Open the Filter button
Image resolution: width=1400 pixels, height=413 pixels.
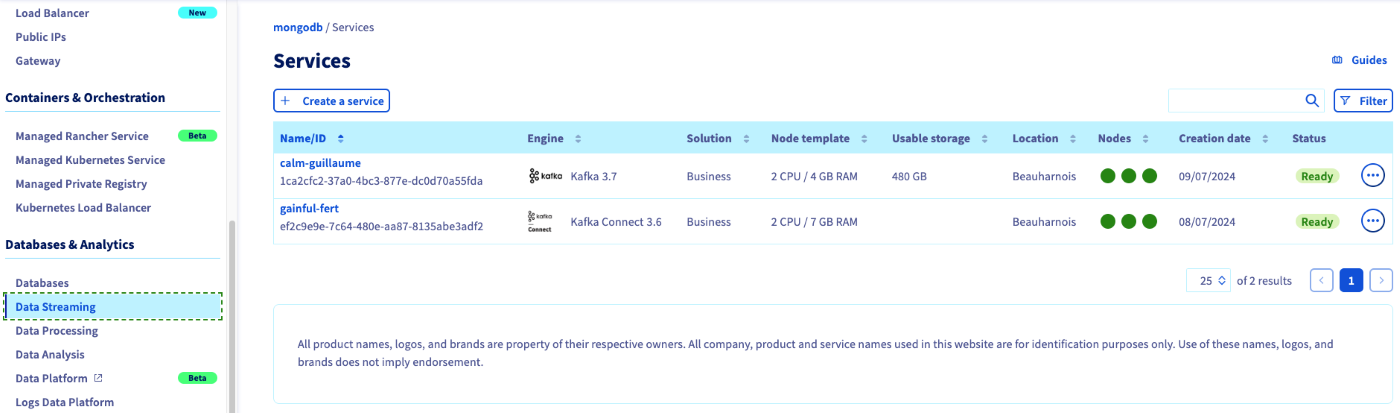coord(1362,101)
